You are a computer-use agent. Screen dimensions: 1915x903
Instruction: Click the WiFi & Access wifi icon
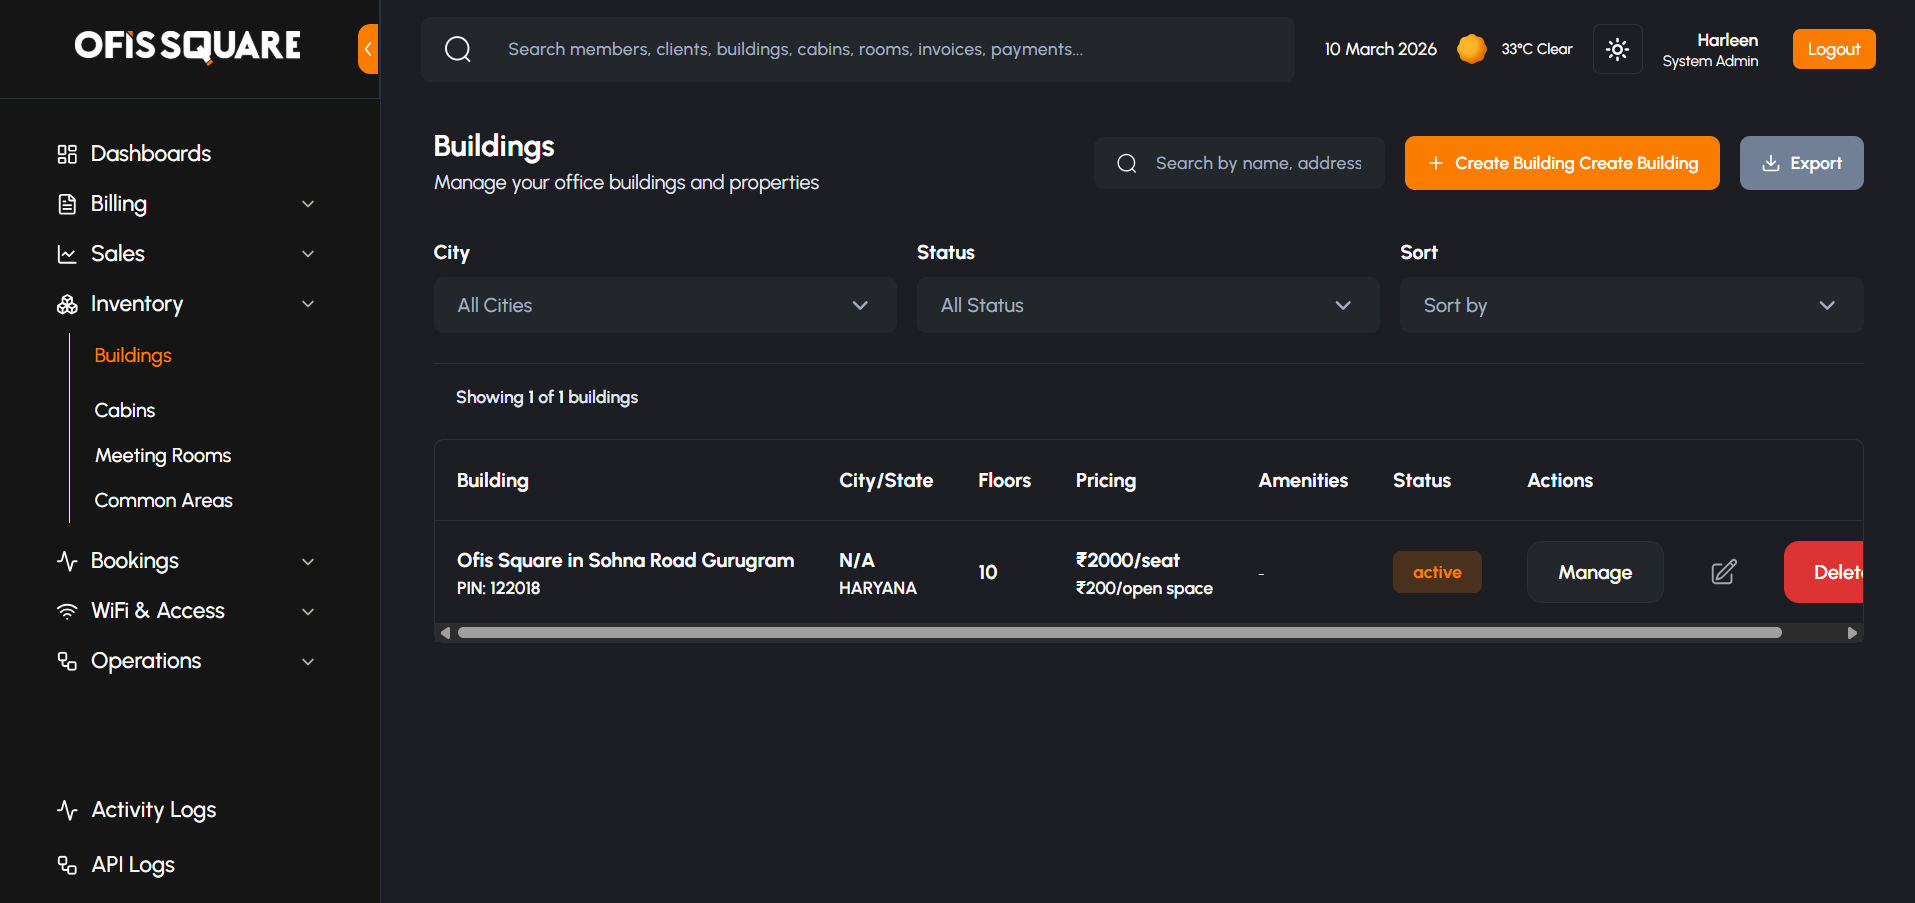coord(67,611)
